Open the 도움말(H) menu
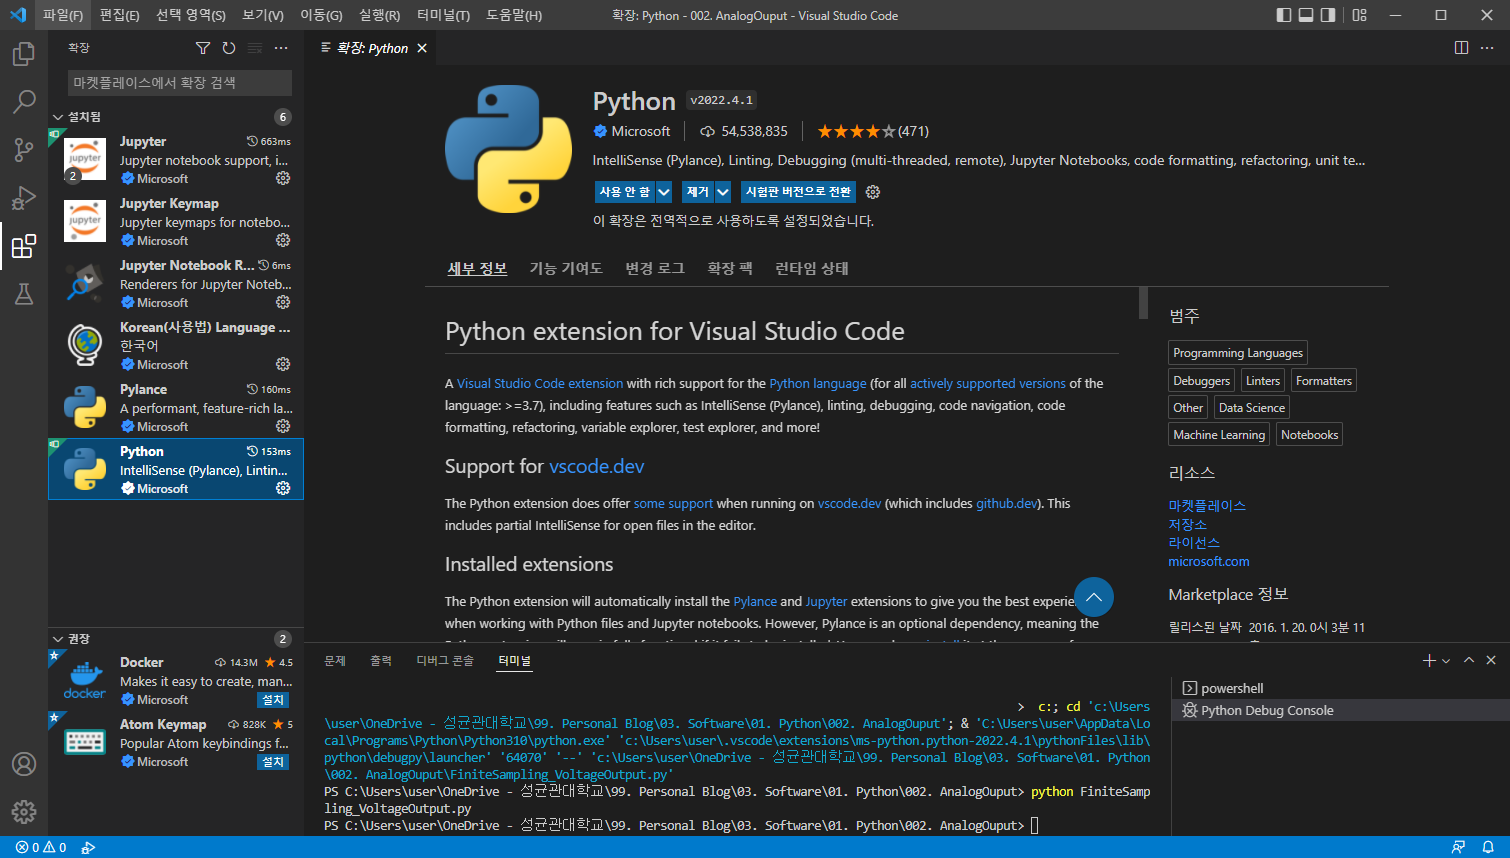Image resolution: width=1510 pixels, height=858 pixels. click(x=514, y=15)
